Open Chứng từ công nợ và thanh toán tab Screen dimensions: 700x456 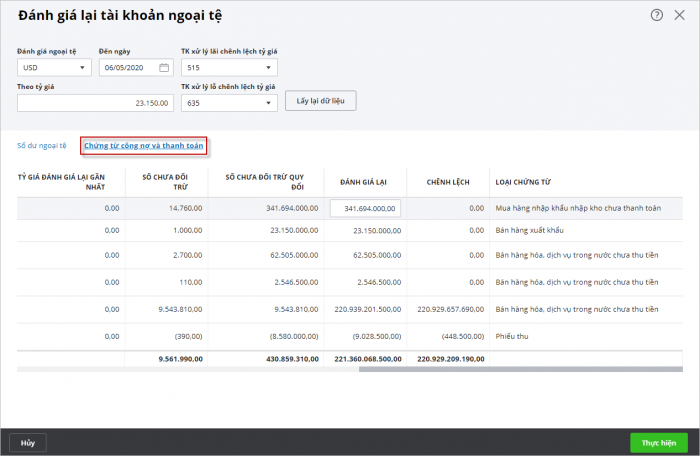click(144, 146)
